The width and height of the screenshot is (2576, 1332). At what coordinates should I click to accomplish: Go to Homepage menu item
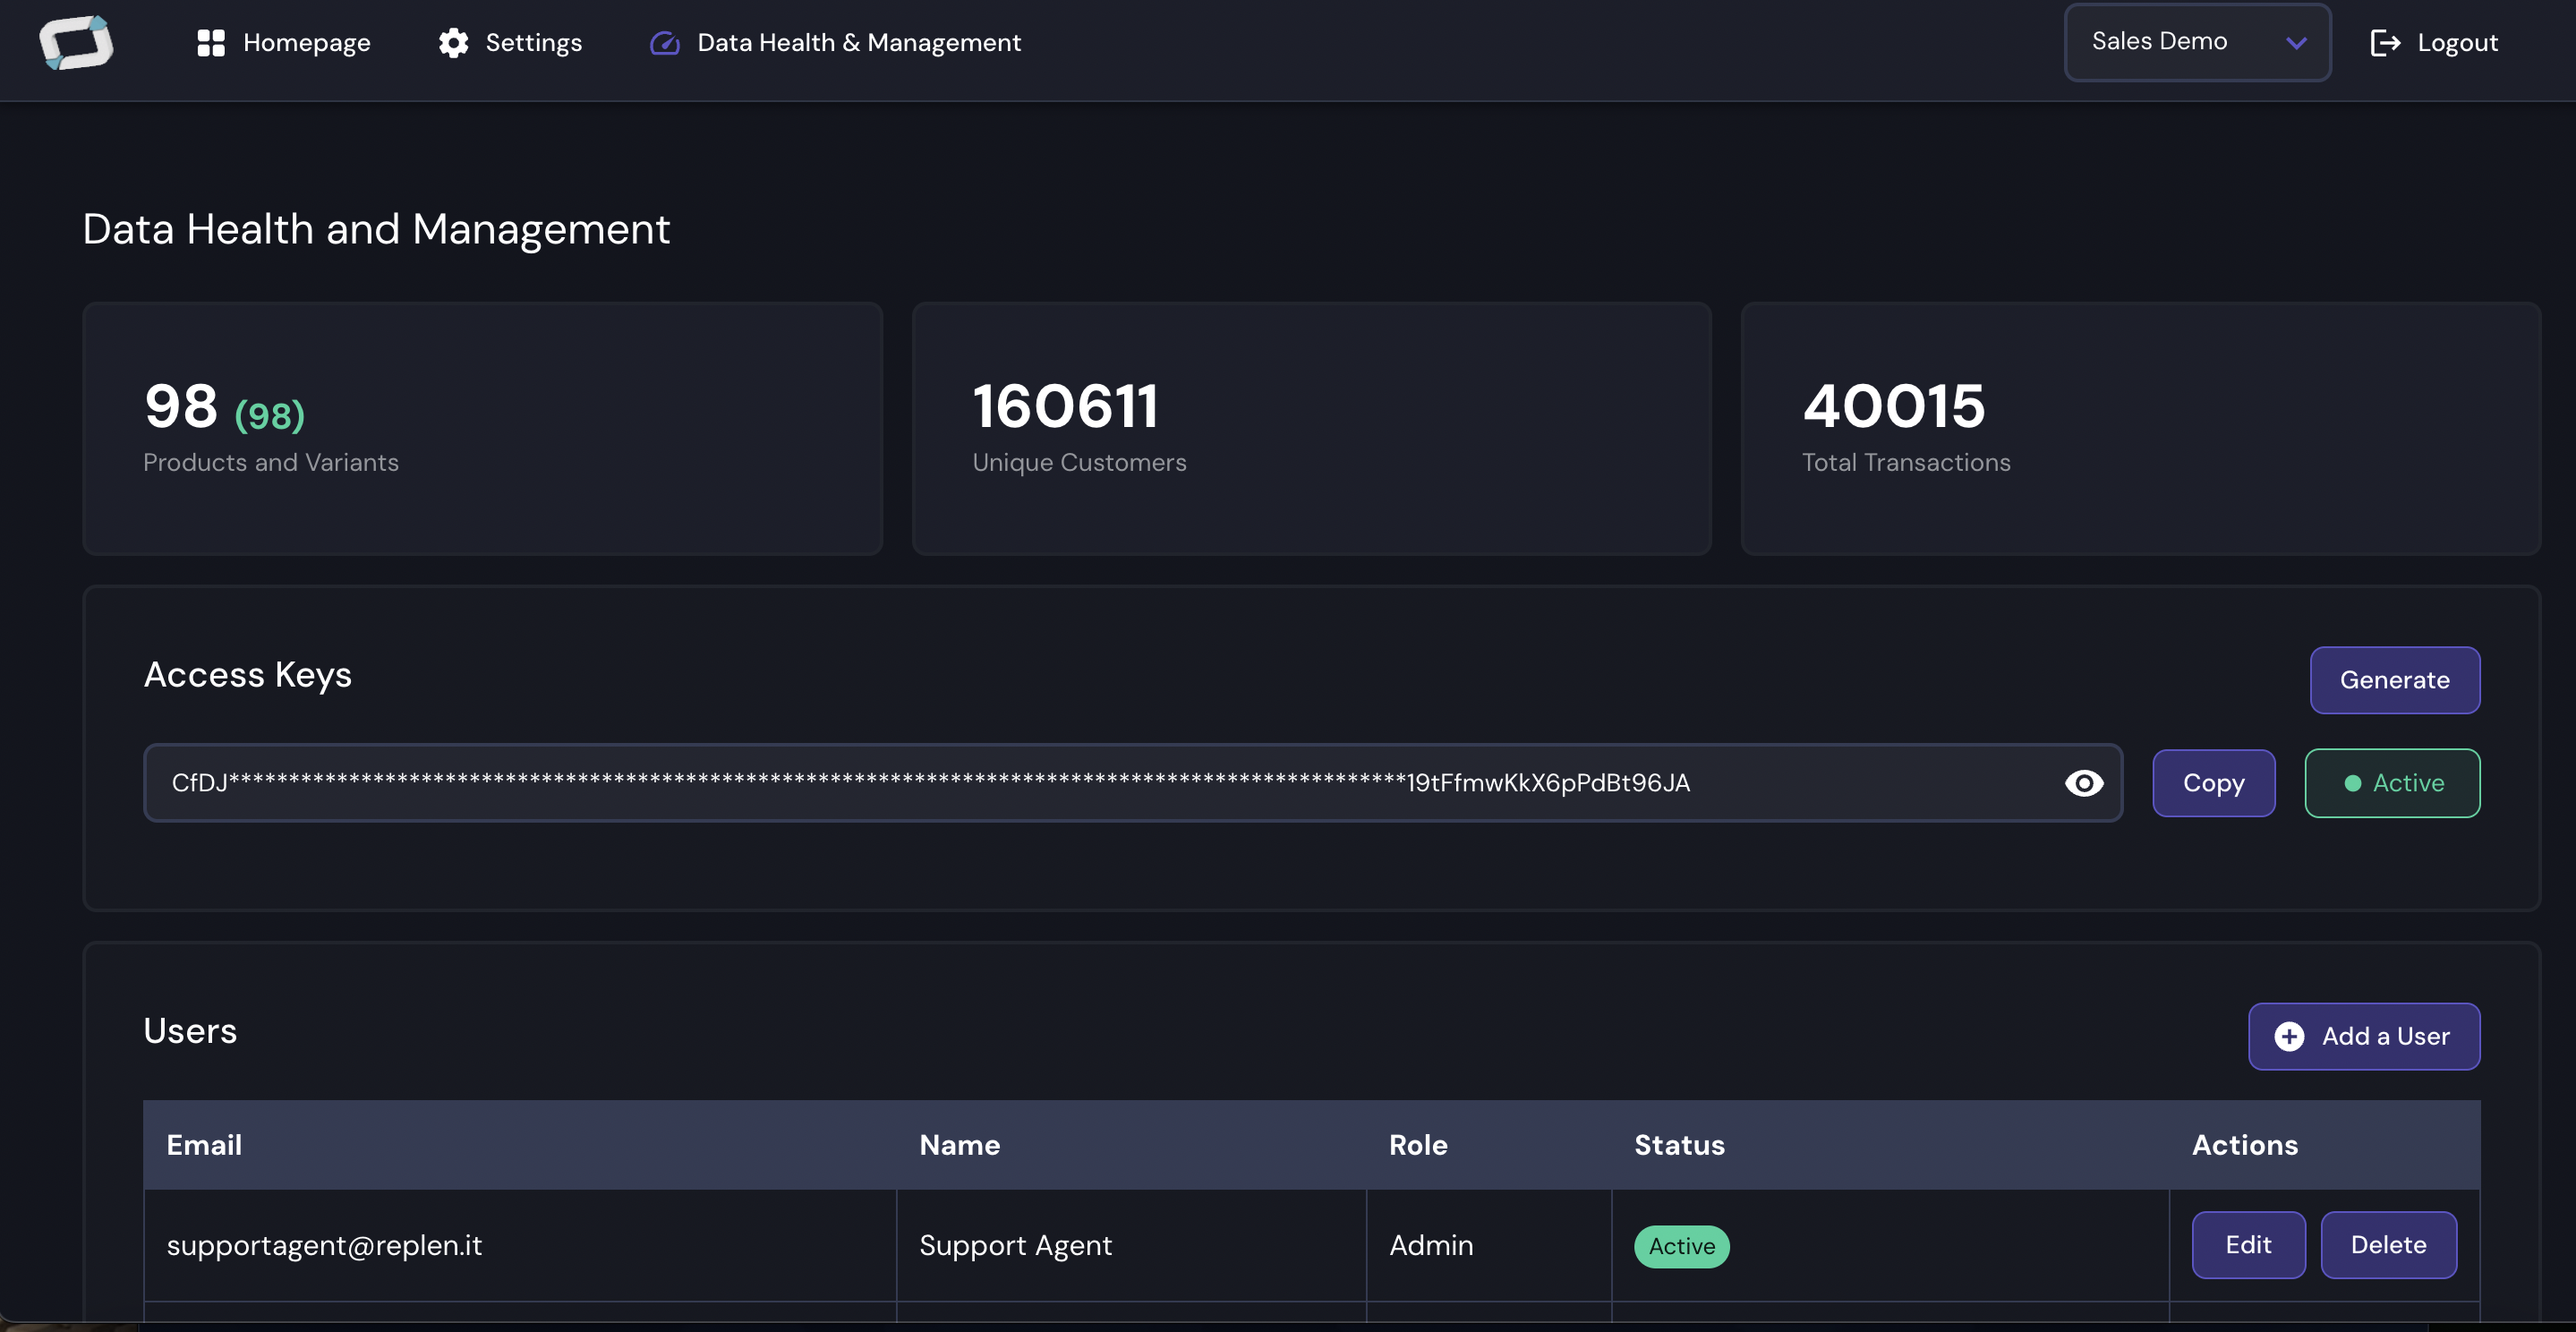coord(306,42)
